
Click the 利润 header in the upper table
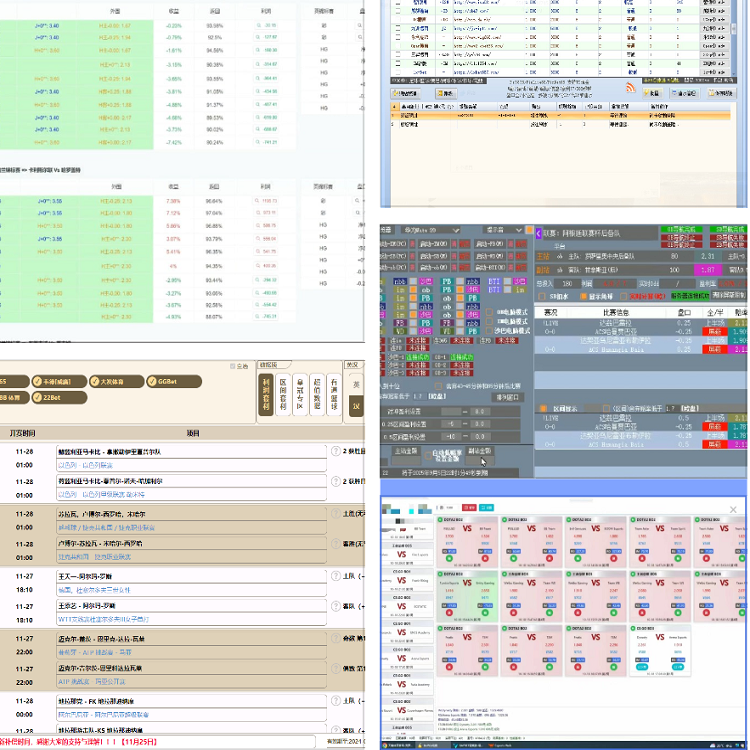(266, 11)
